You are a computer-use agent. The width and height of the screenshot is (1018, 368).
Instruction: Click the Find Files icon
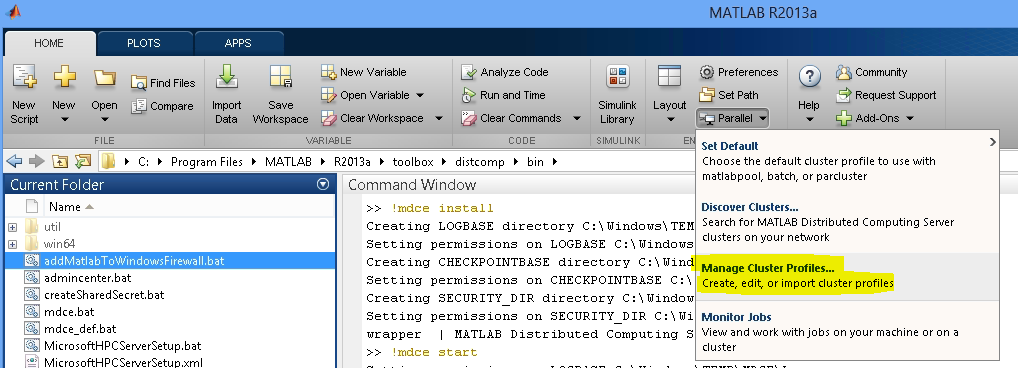pyautogui.click(x=138, y=83)
